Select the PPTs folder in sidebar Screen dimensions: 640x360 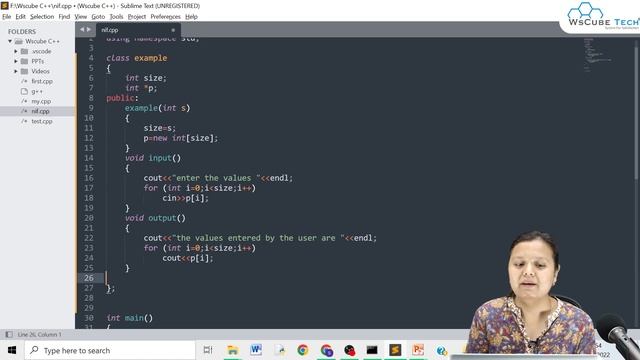coord(38,61)
